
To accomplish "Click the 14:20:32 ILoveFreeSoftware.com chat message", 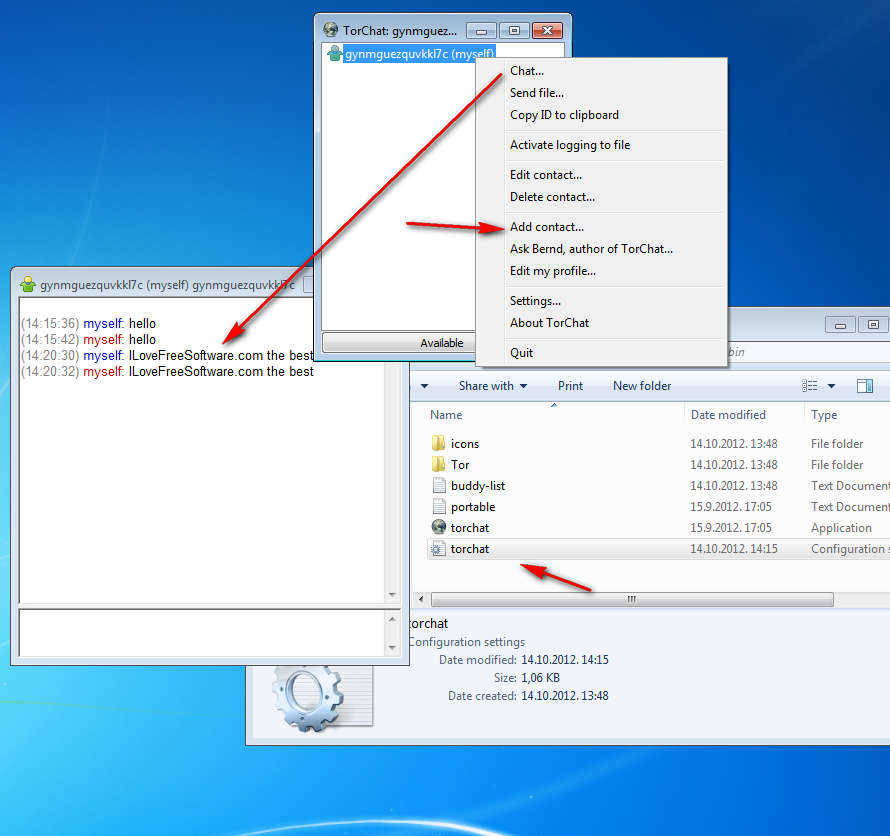I will (167, 372).
